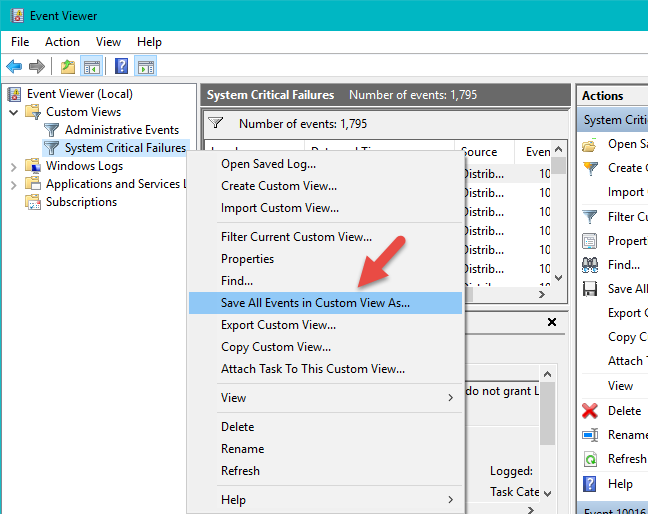Expand the Windows Logs tree node
The width and height of the screenshot is (648, 514).
[x=14, y=167]
